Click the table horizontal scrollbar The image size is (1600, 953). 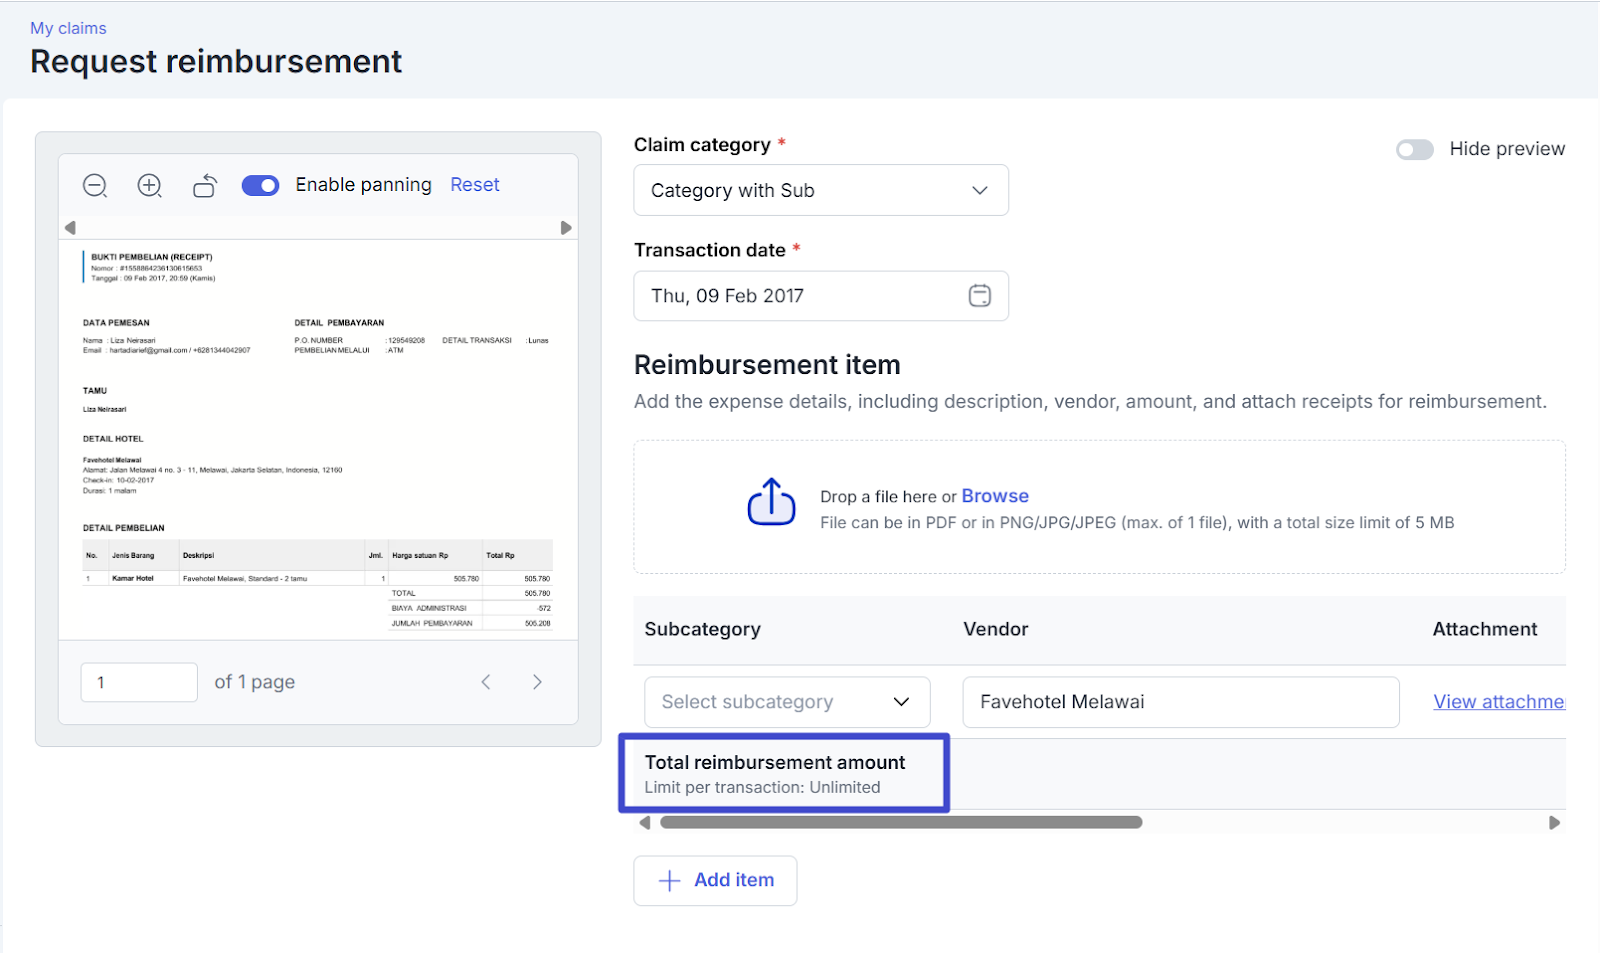pos(900,823)
